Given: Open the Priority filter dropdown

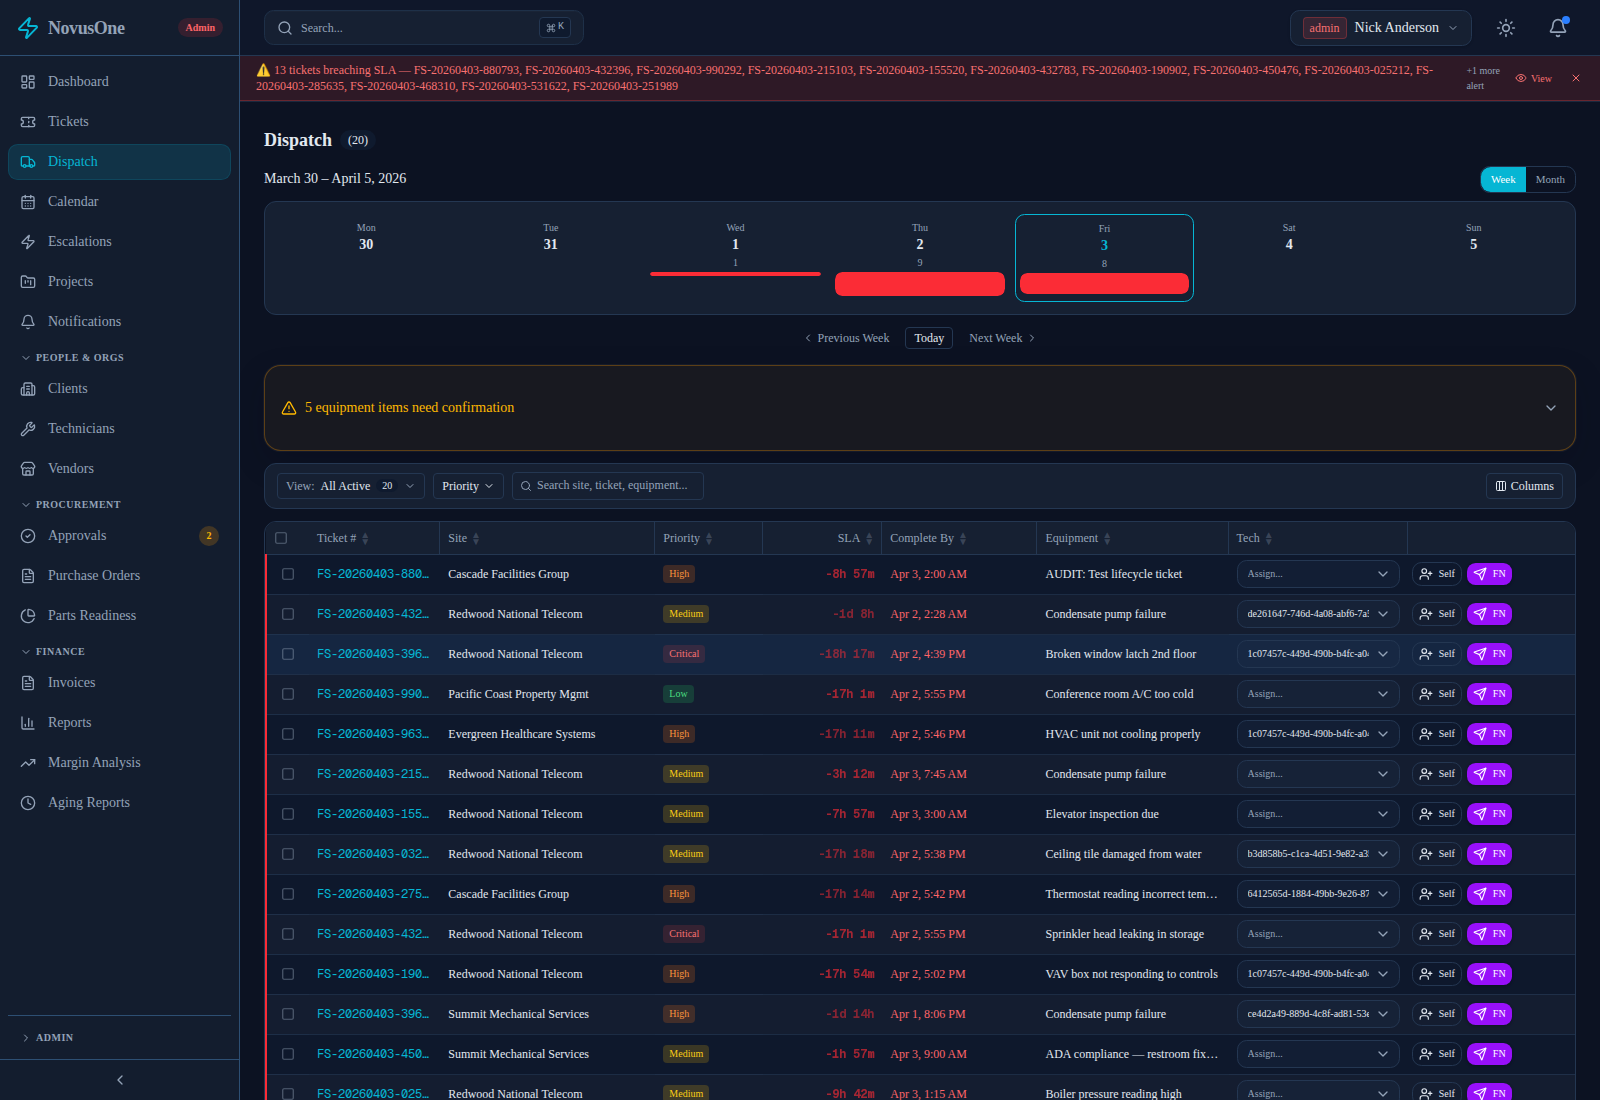Looking at the screenshot, I should (468, 486).
